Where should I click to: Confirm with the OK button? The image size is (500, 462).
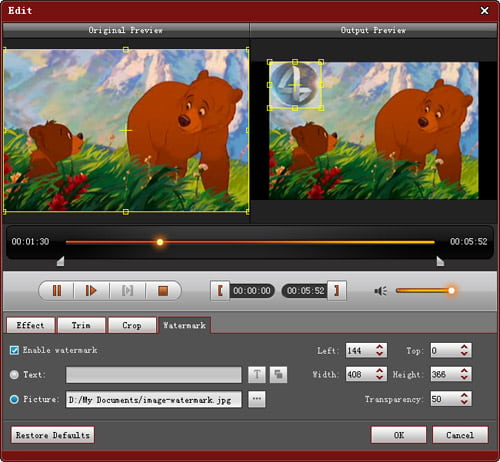(399, 435)
